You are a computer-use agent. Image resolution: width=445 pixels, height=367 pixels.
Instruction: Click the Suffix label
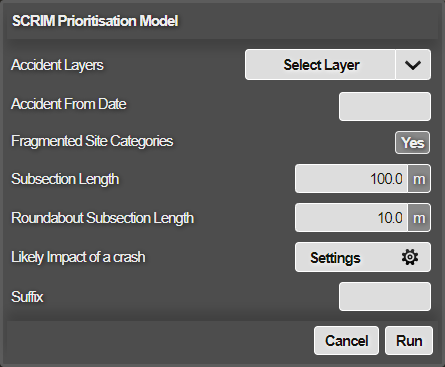point(27,297)
